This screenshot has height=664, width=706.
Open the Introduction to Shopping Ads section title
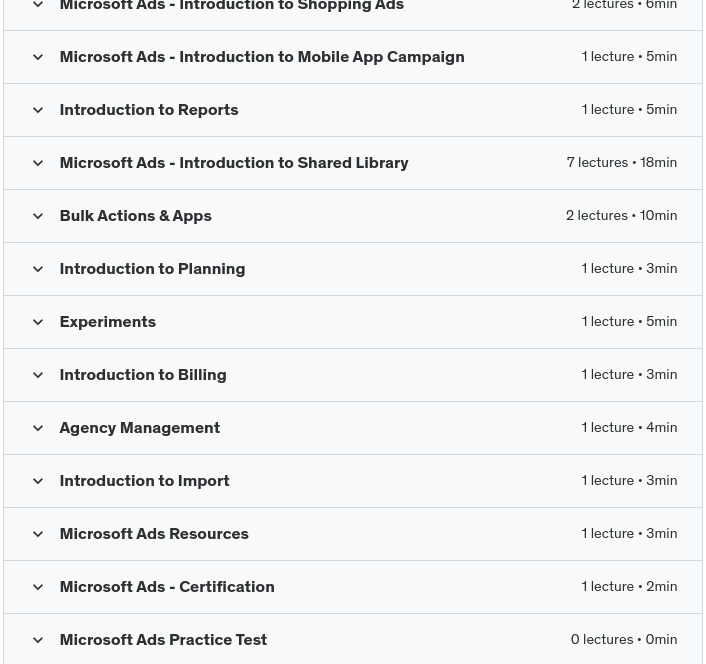[231, 6]
